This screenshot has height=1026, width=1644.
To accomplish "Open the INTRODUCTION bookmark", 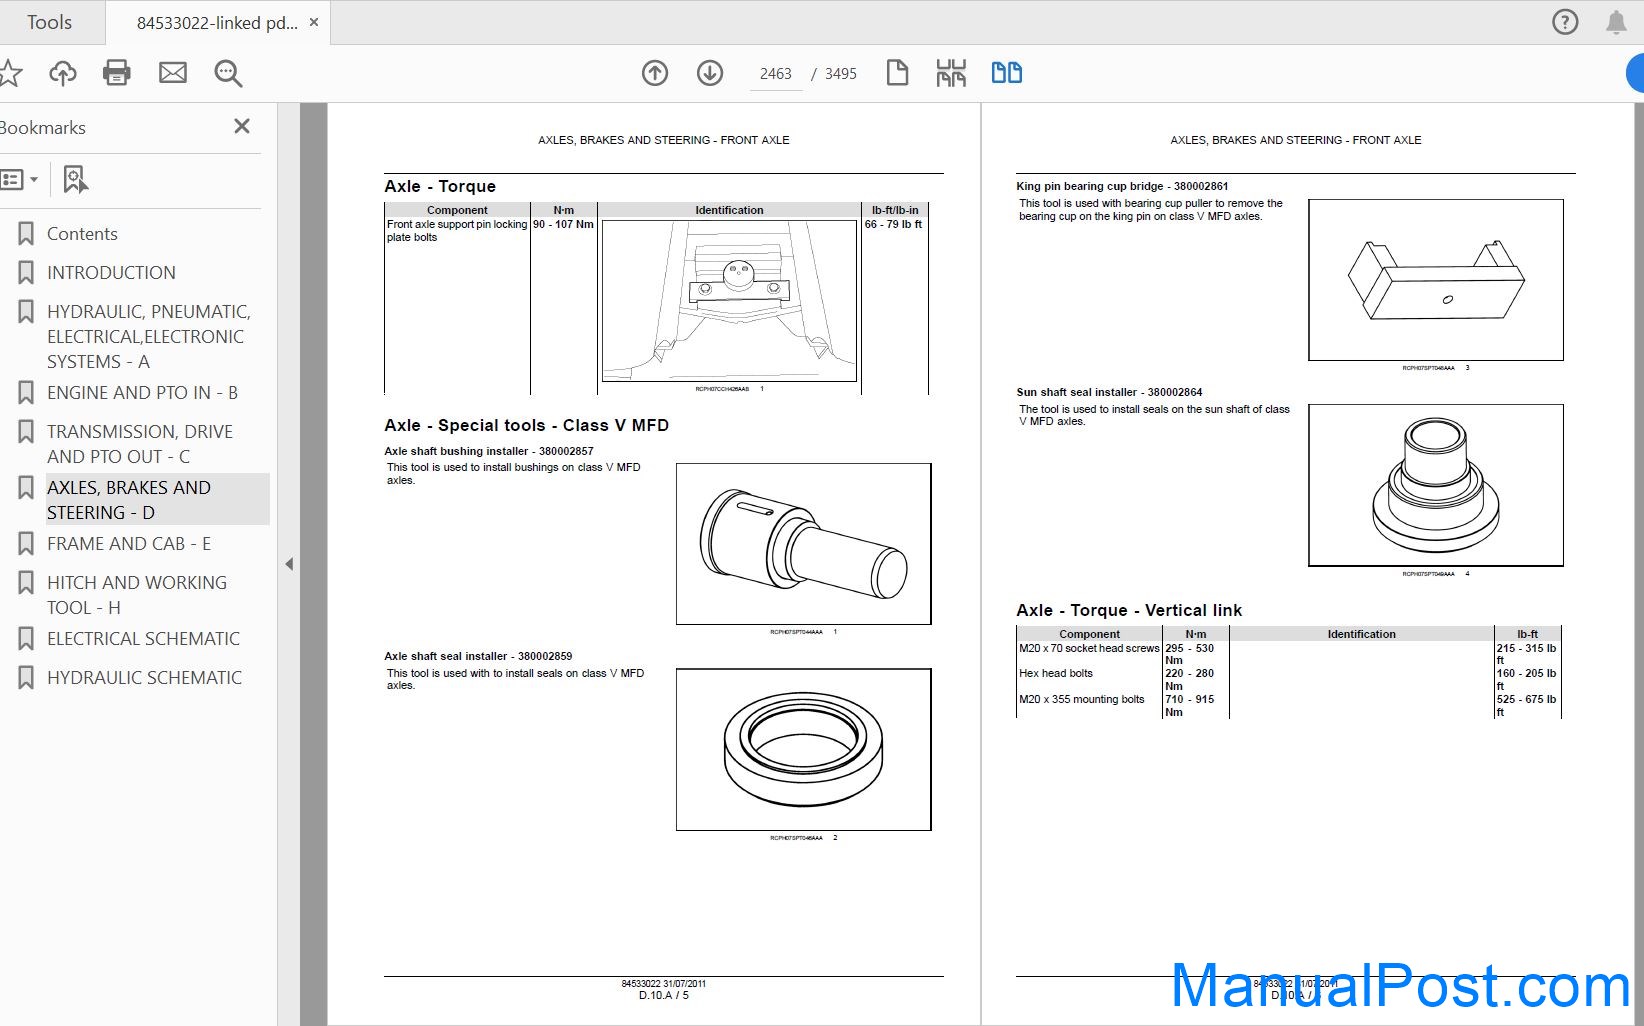I will click(111, 273).
